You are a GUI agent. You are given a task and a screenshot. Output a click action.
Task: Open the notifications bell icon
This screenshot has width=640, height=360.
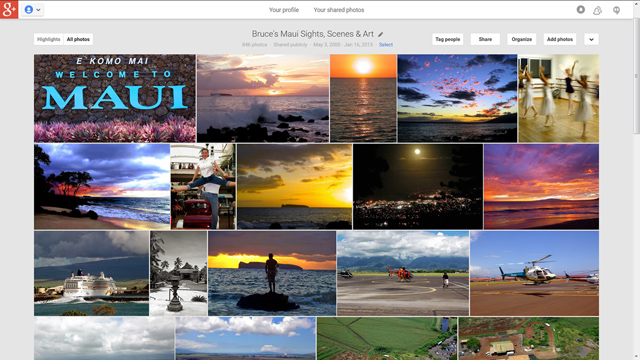click(597, 10)
